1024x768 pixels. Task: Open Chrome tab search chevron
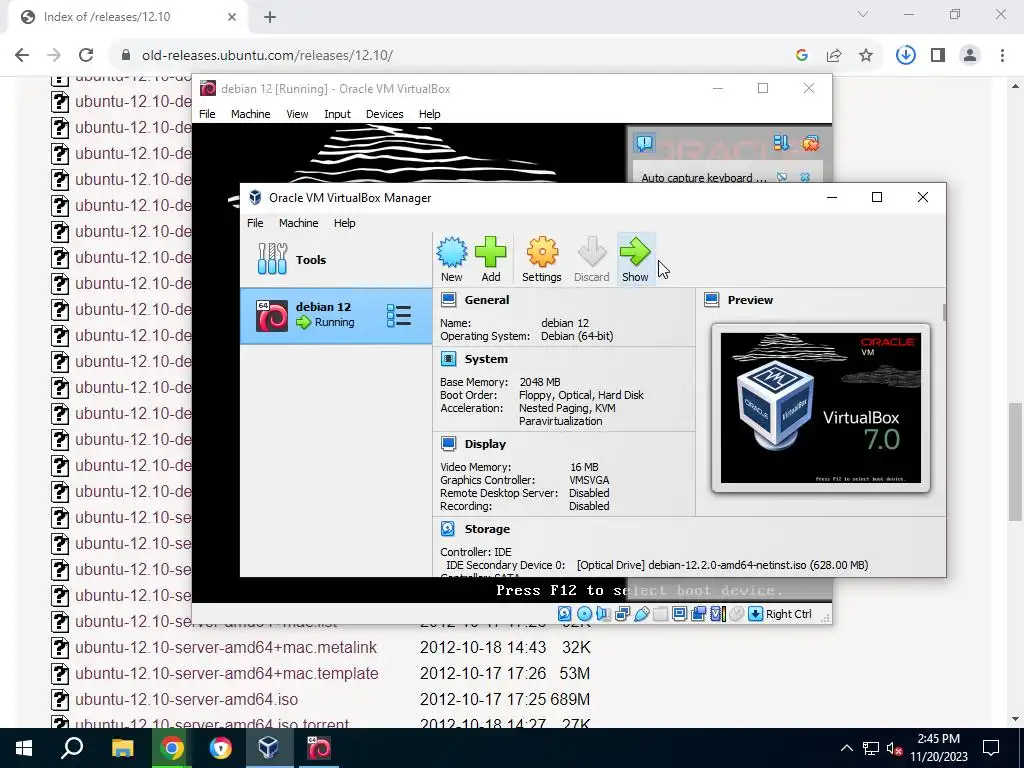click(x=863, y=14)
